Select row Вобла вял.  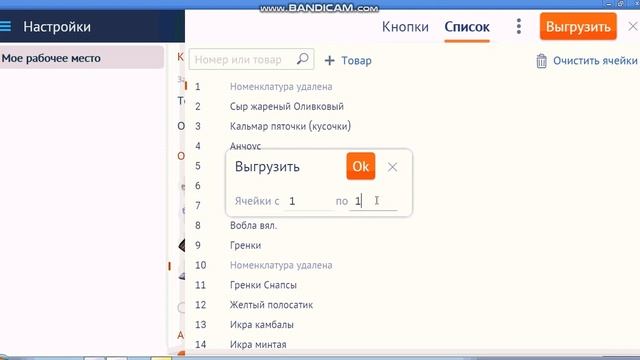pos(253,225)
